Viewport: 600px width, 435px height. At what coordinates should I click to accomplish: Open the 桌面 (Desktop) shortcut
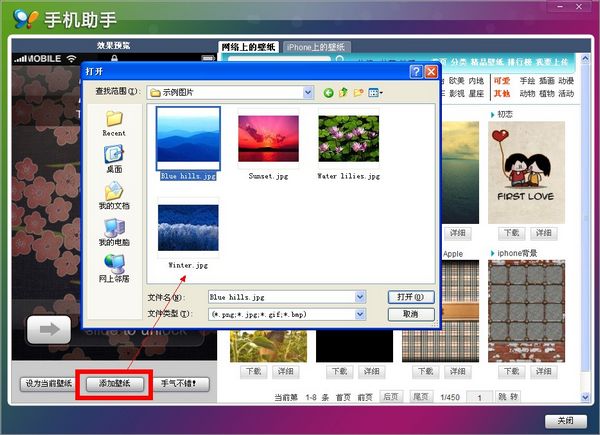pyautogui.click(x=114, y=158)
